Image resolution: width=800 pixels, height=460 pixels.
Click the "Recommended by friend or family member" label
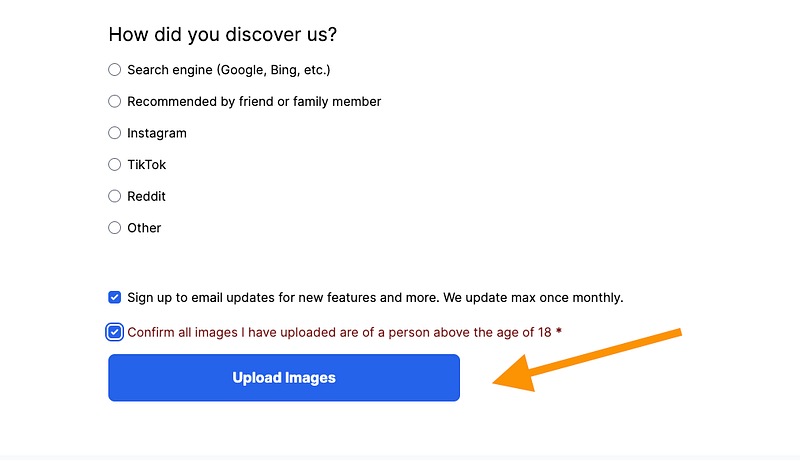[x=254, y=101]
